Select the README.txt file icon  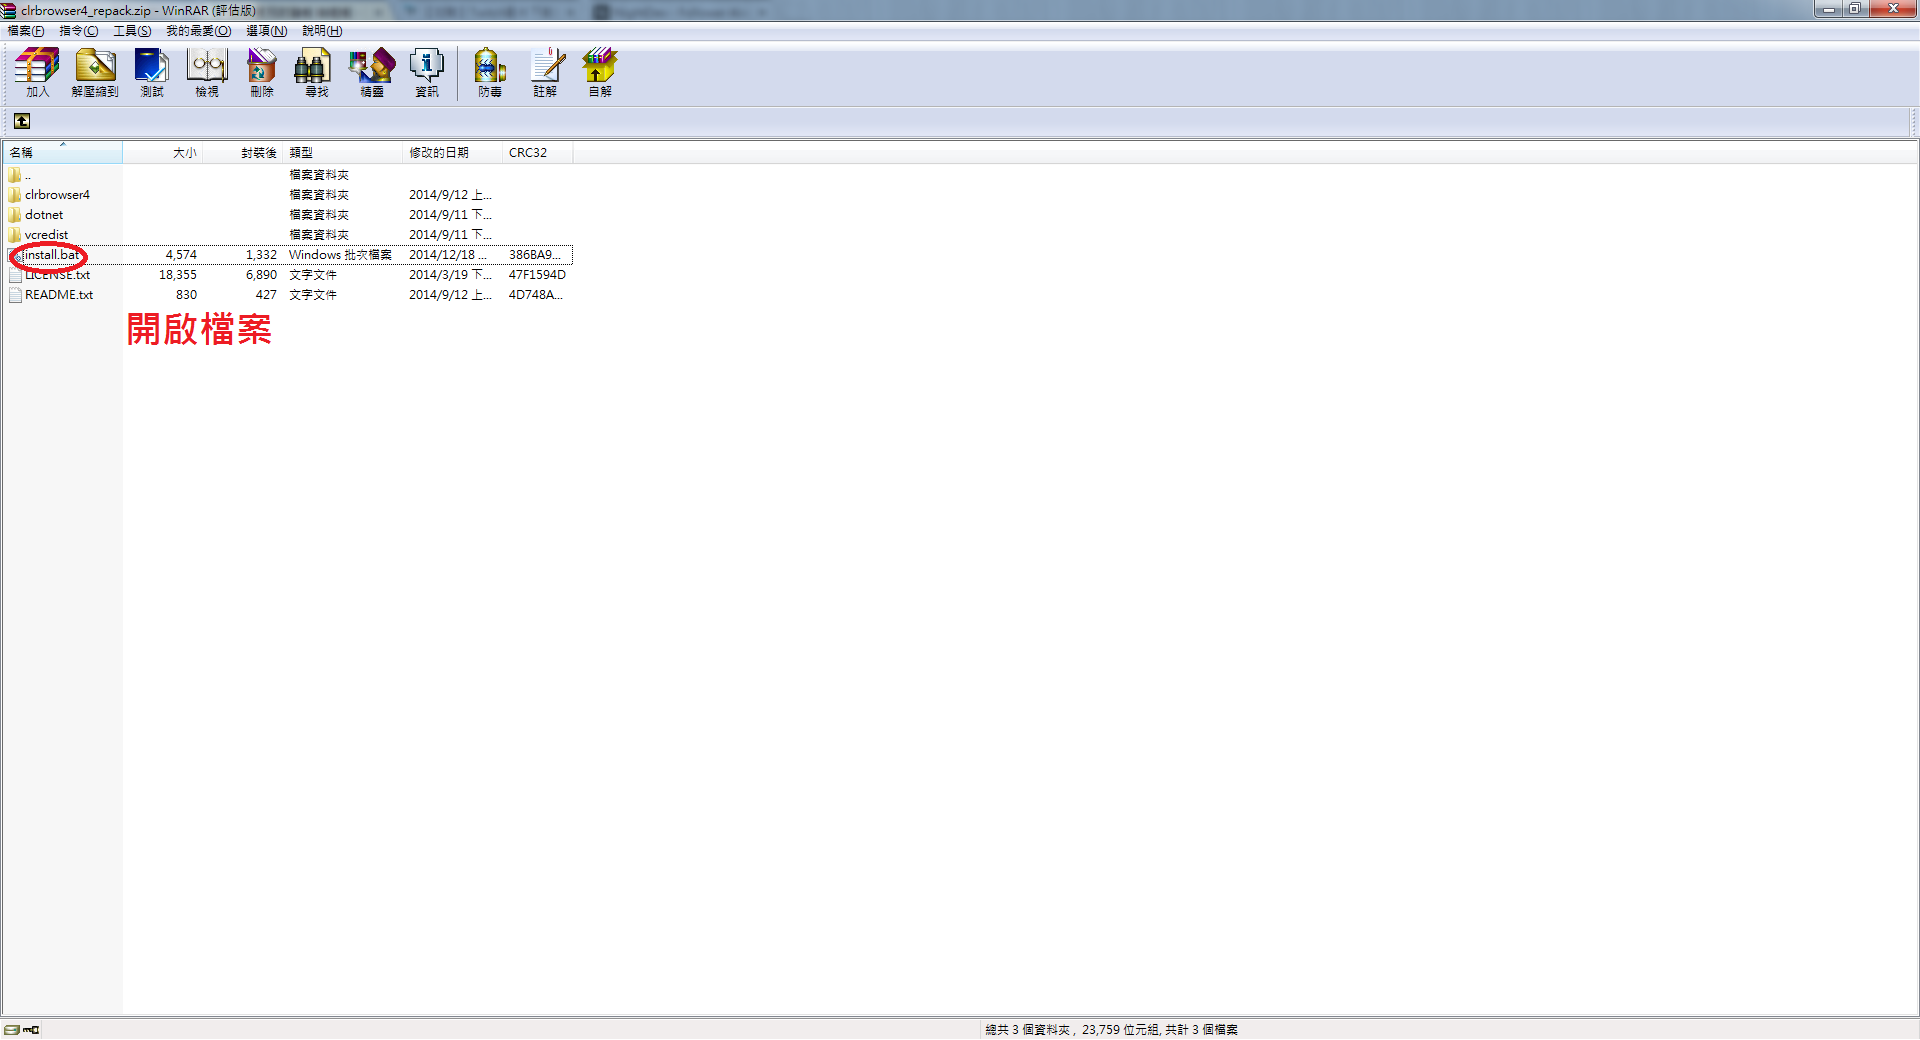pyautogui.click(x=15, y=295)
